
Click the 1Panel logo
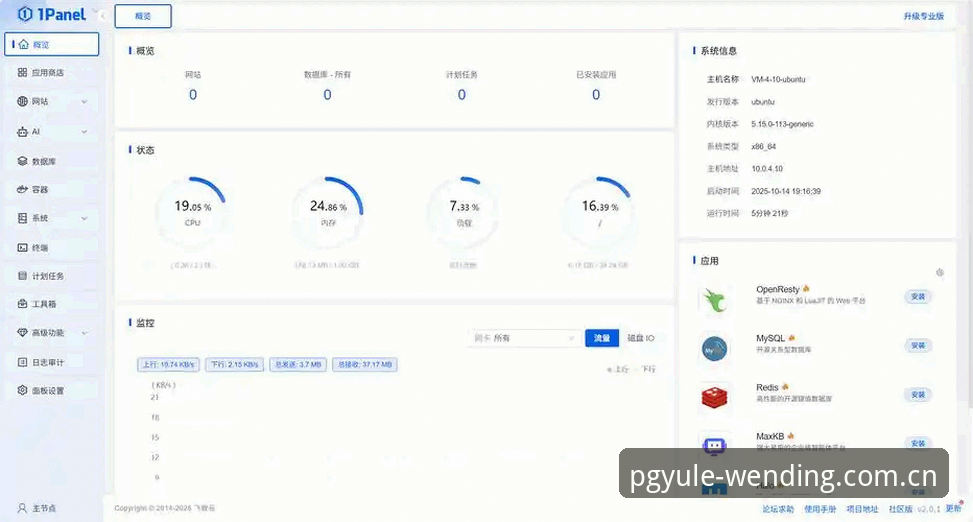click(x=52, y=14)
